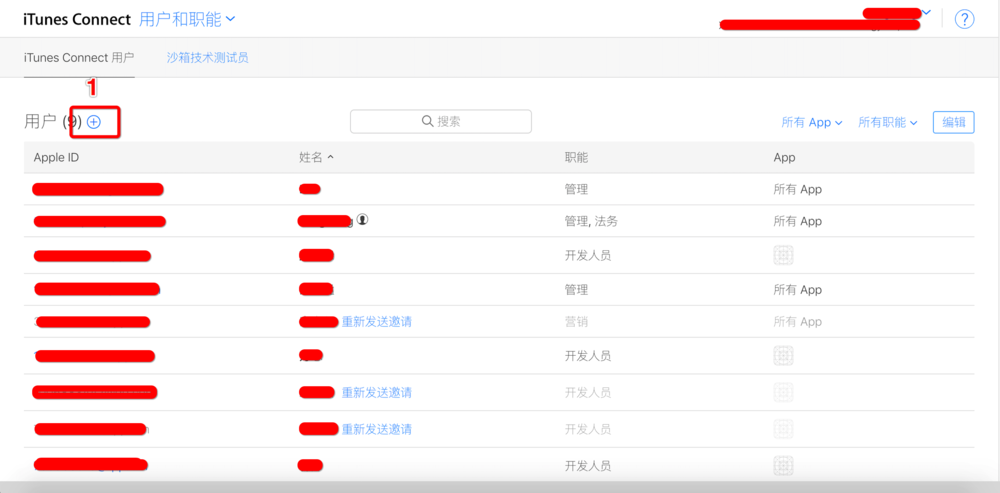1000x493 pixels.
Task: Expand the 所有 App filter dropdown
Action: (812, 122)
